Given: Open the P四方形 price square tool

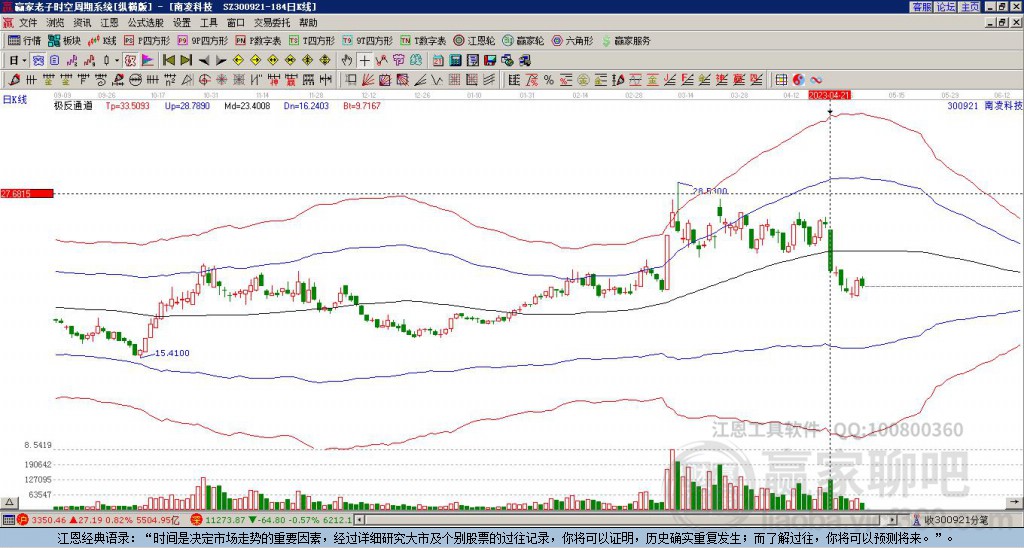Looking at the screenshot, I should (147, 40).
